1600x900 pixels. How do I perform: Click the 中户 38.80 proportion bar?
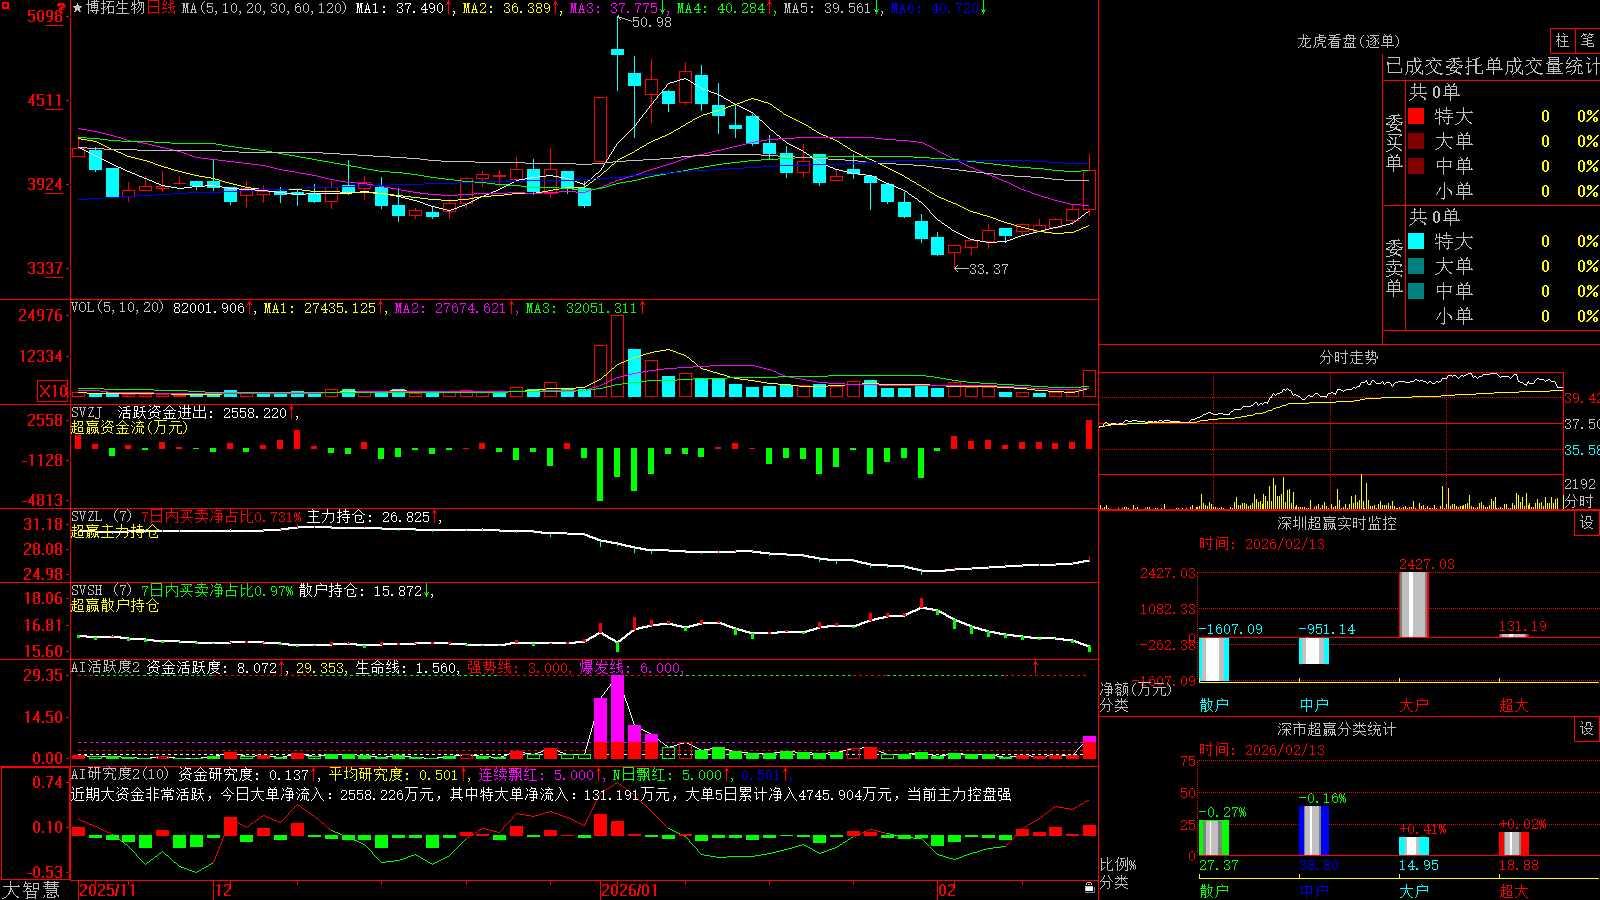point(1314,830)
